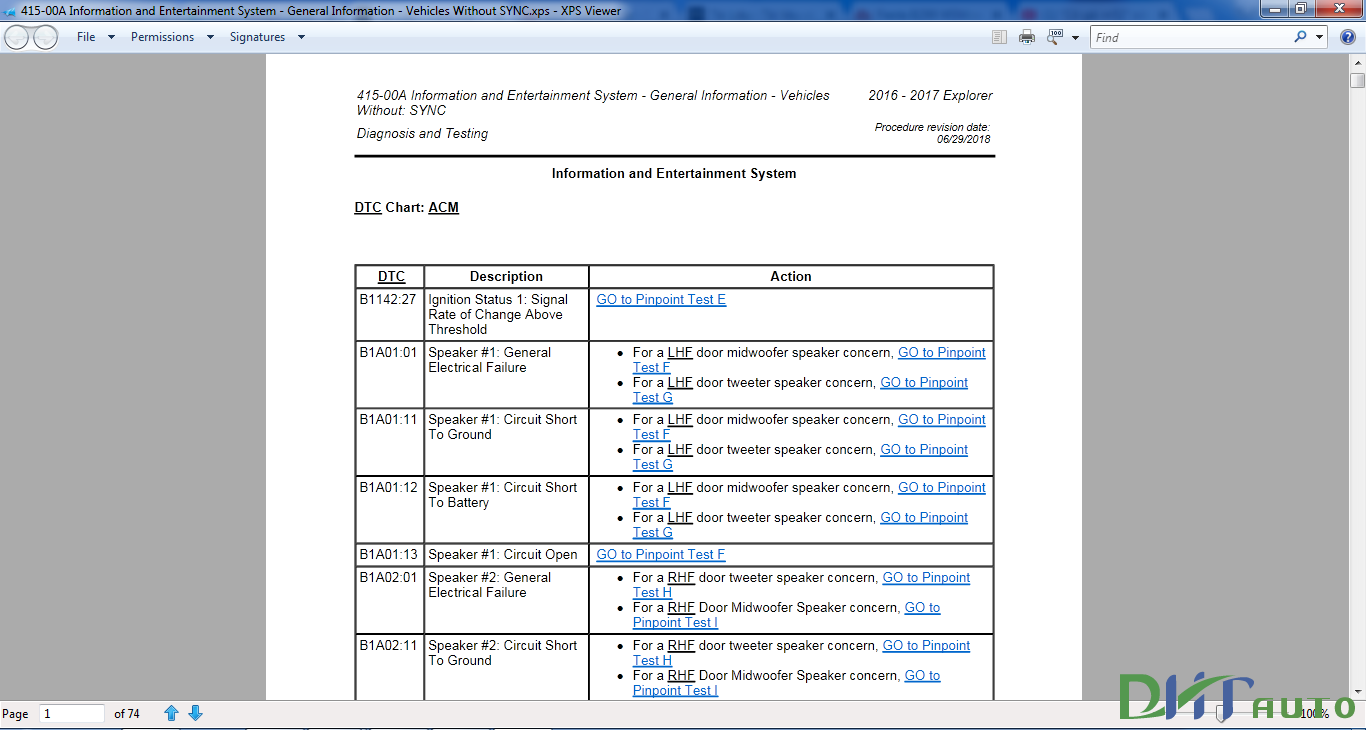Screen dimensions: 1366x730
Task: Follow the GO to Pinpoint Test E link
Action: point(661,300)
